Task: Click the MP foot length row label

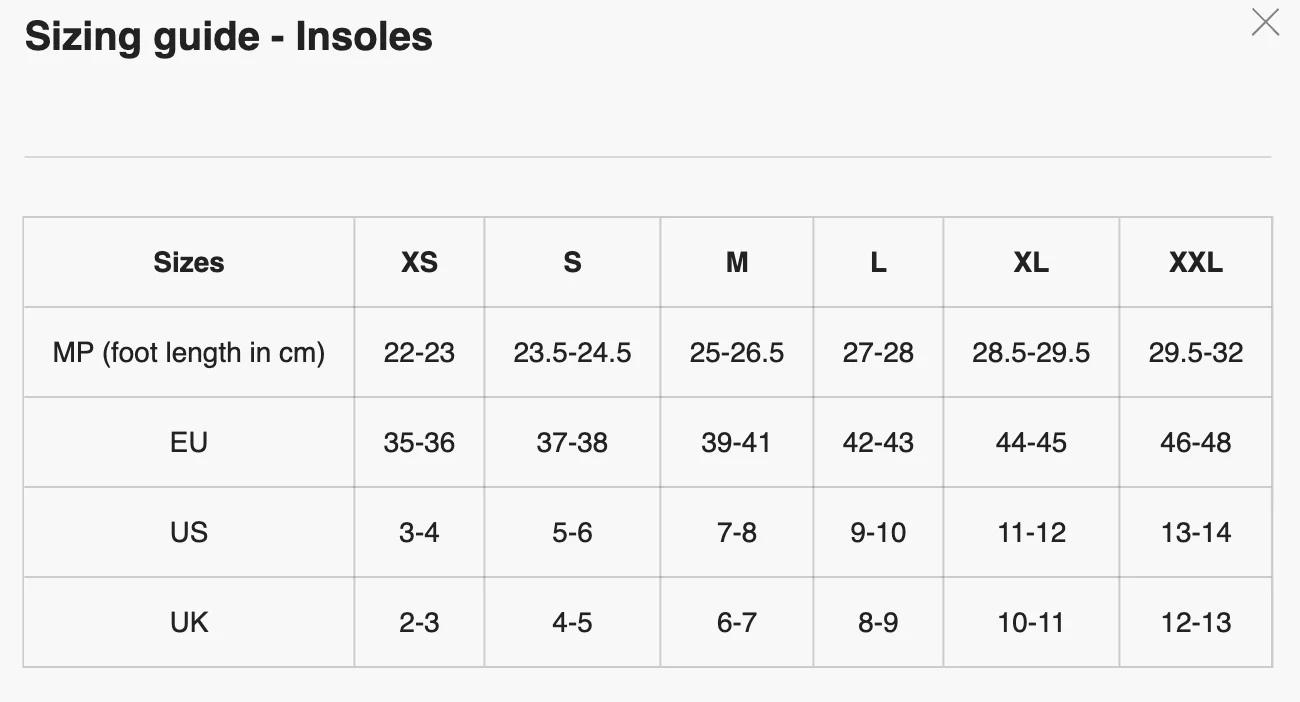Action: pyautogui.click(x=189, y=352)
